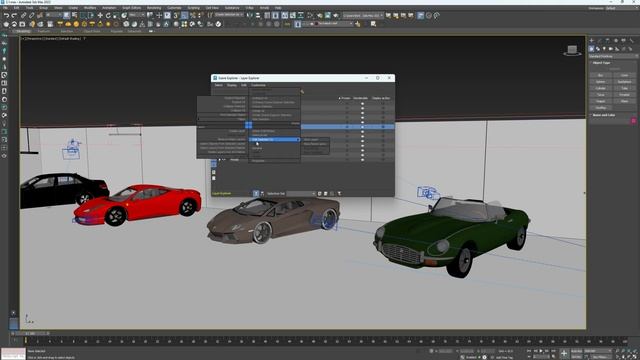This screenshot has width=640, height=360.
Task: Open the selection filter dropdown in toolbar
Action: coord(54,15)
